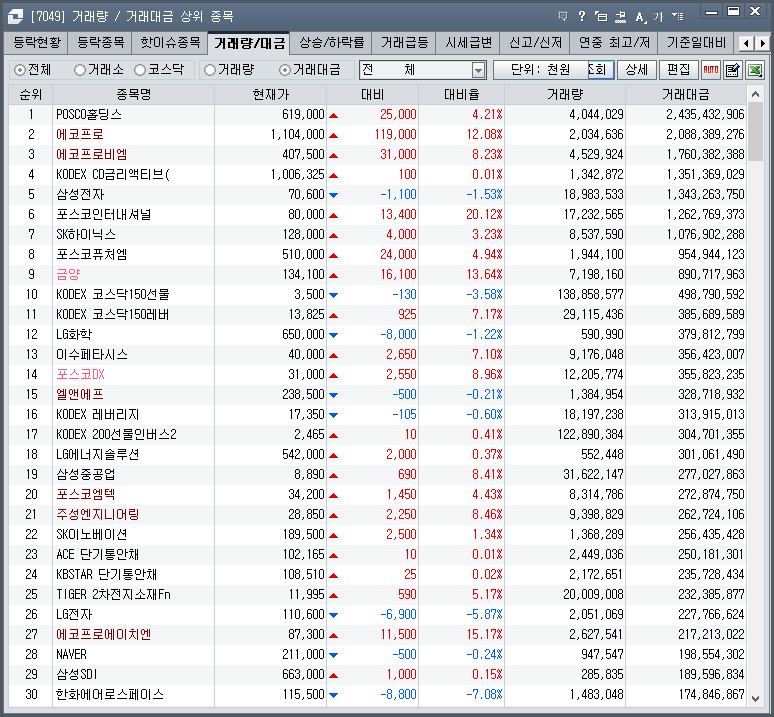Select the 에코프로비엠 stock name
Screen dimensions: 774x717
point(92,154)
